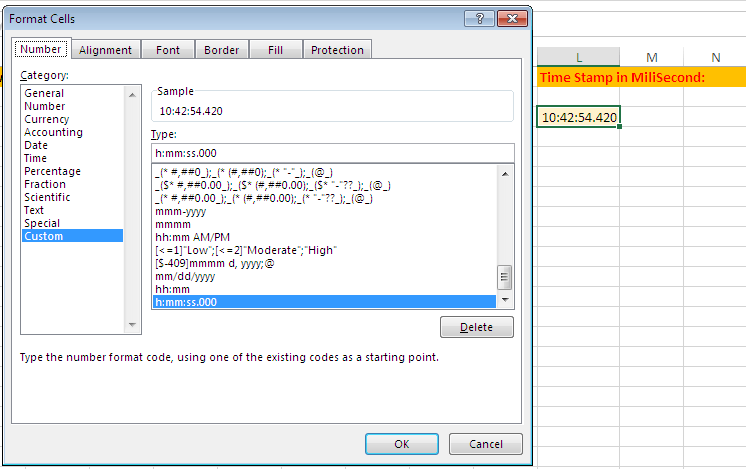This screenshot has width=747, height=469.
Task: Open the Font tab
Action: click(168, 50)
